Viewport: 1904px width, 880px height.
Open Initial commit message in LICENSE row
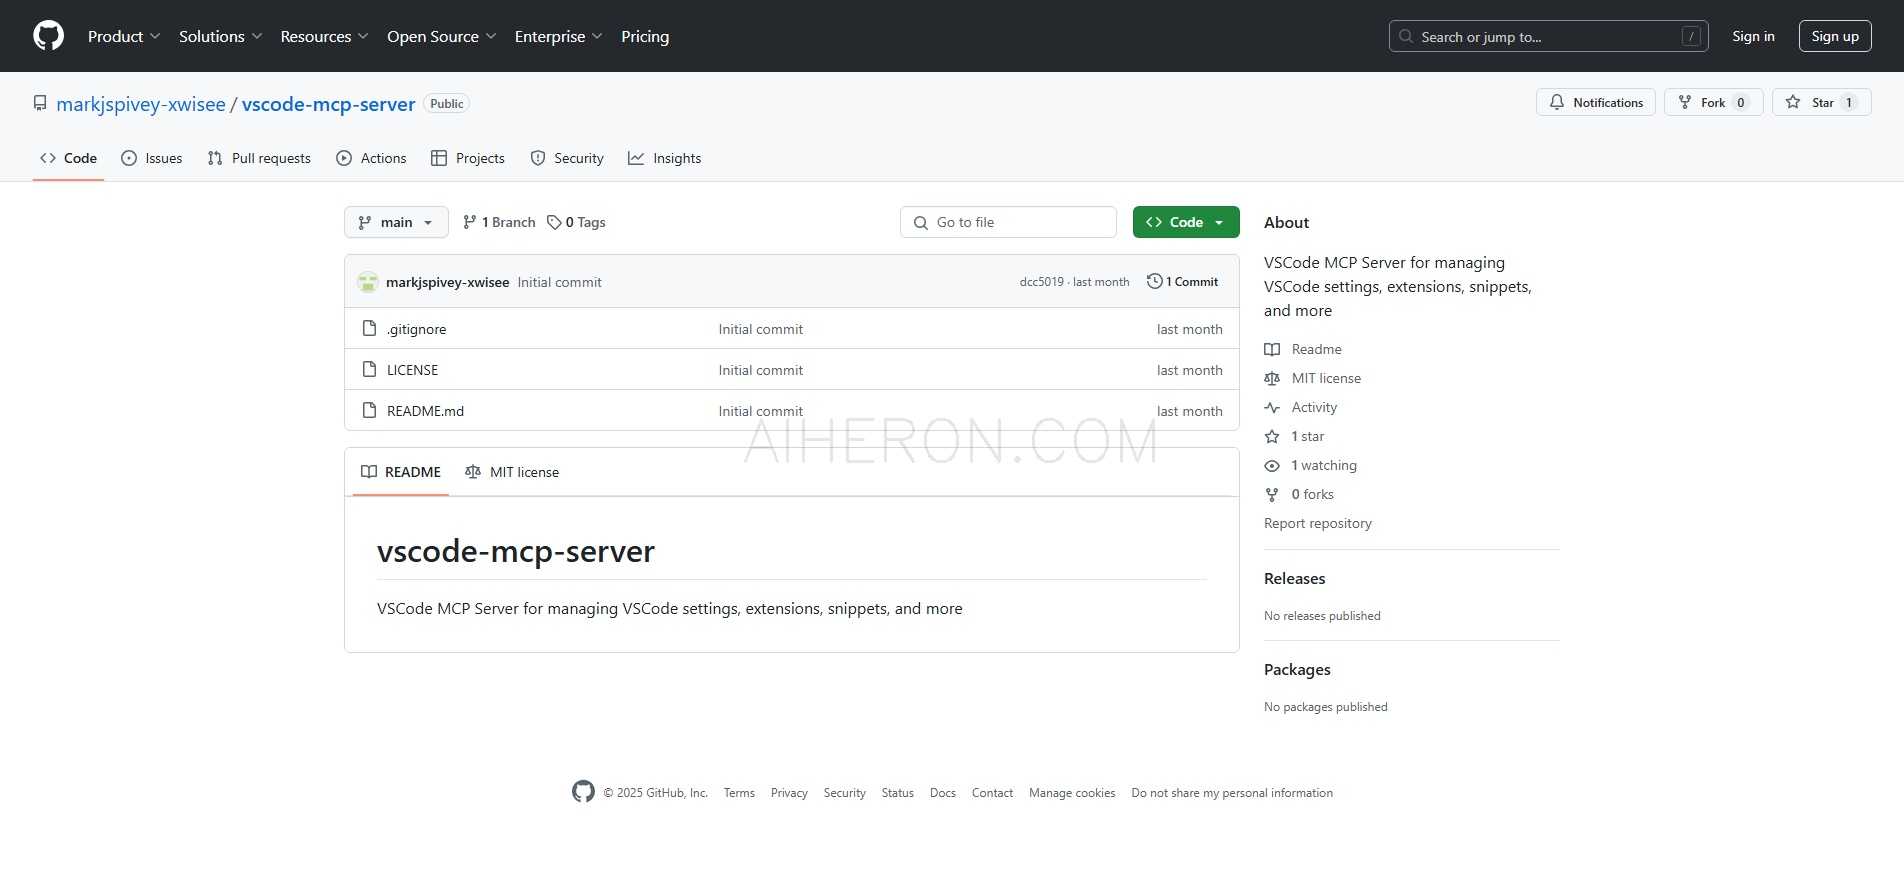(x=760, y=370)
